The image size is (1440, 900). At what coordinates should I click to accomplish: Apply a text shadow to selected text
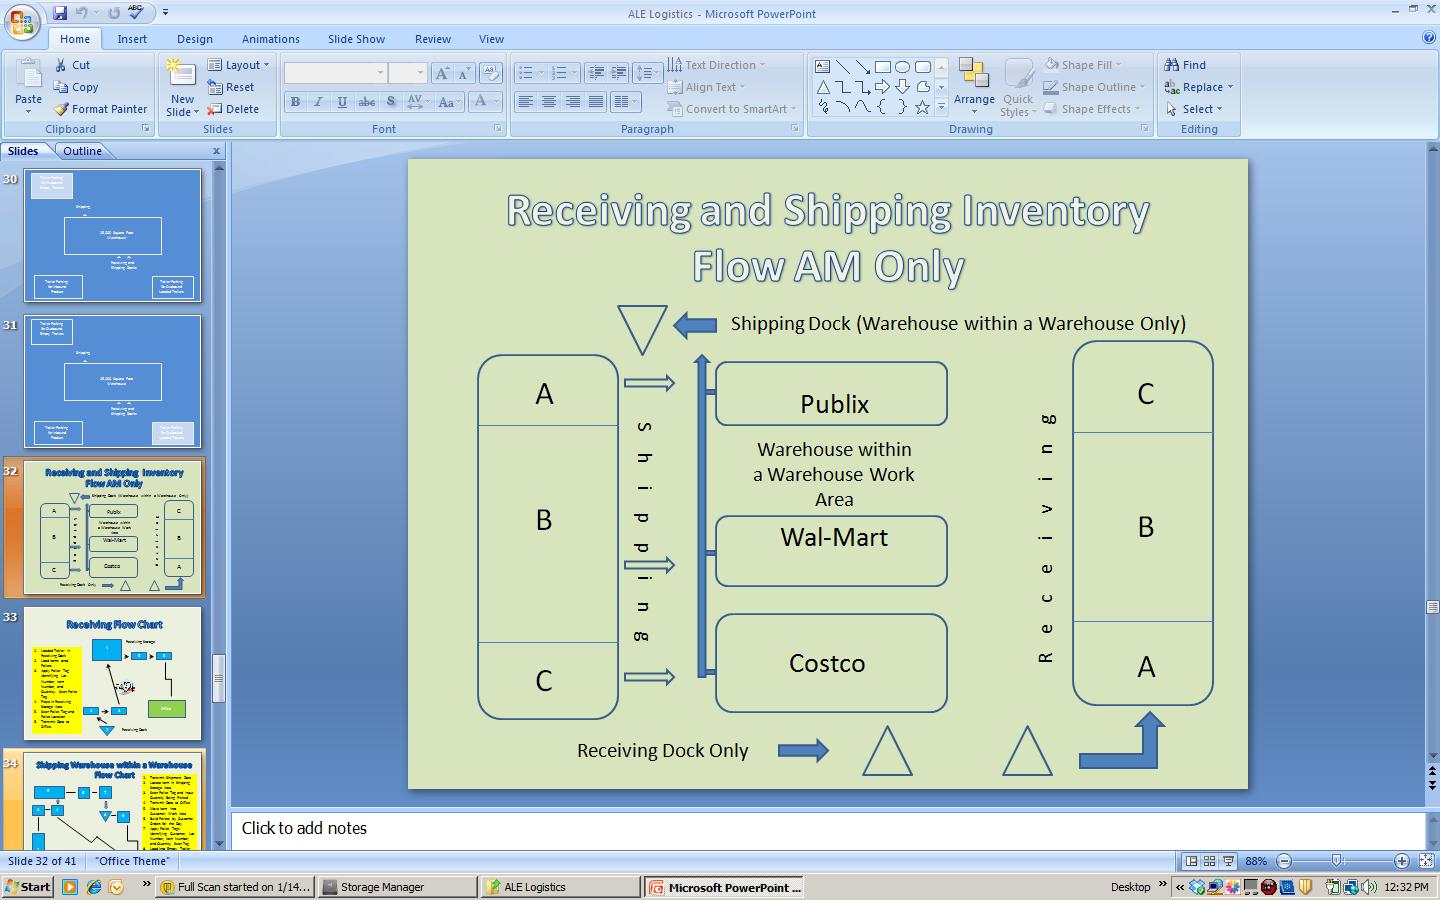(x=390, y=101)
